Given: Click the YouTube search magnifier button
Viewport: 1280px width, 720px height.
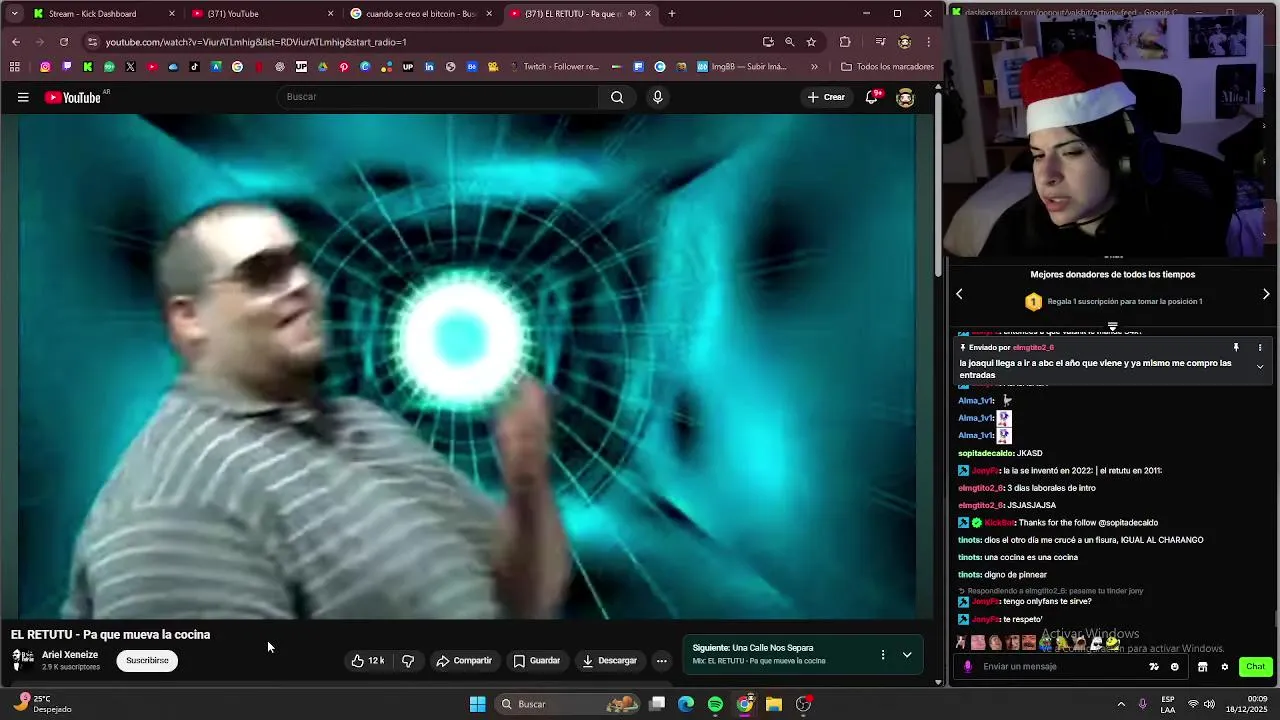Looking at the screenshot, I should (617, 97).
